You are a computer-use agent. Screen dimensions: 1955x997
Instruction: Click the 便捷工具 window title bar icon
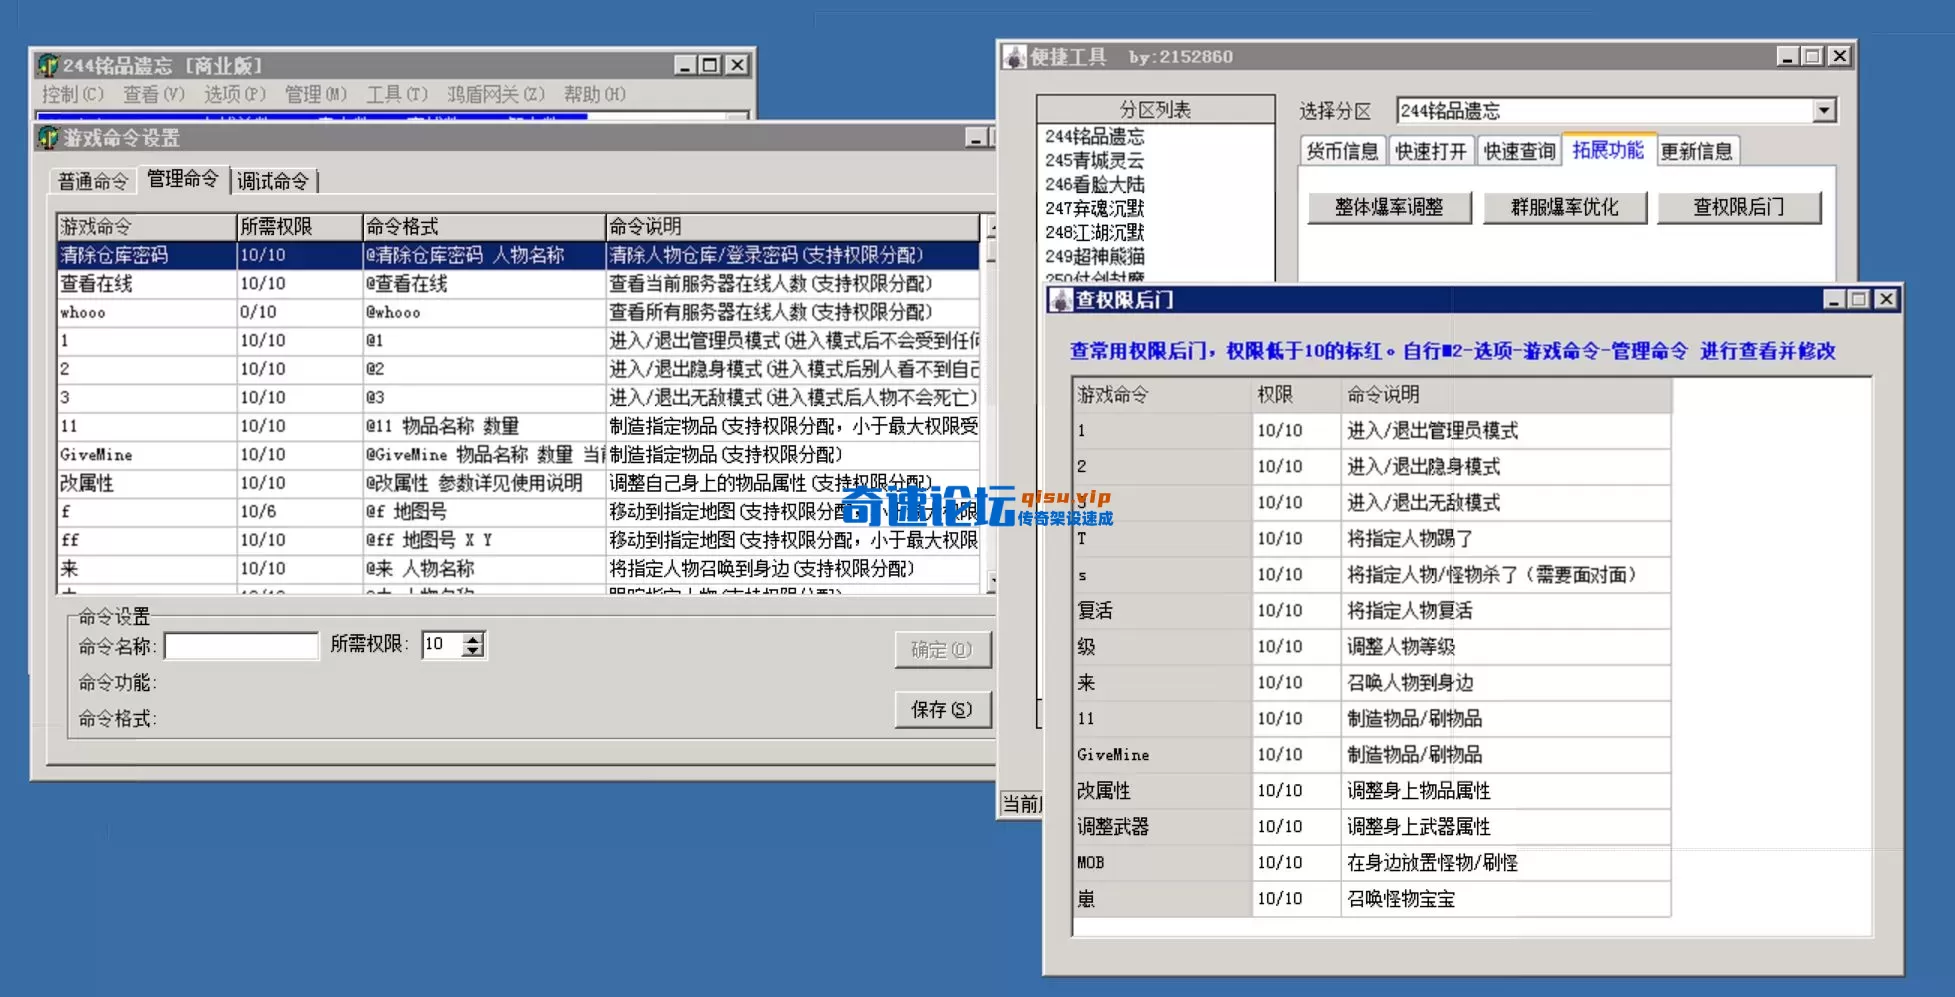pos(1013,56)
